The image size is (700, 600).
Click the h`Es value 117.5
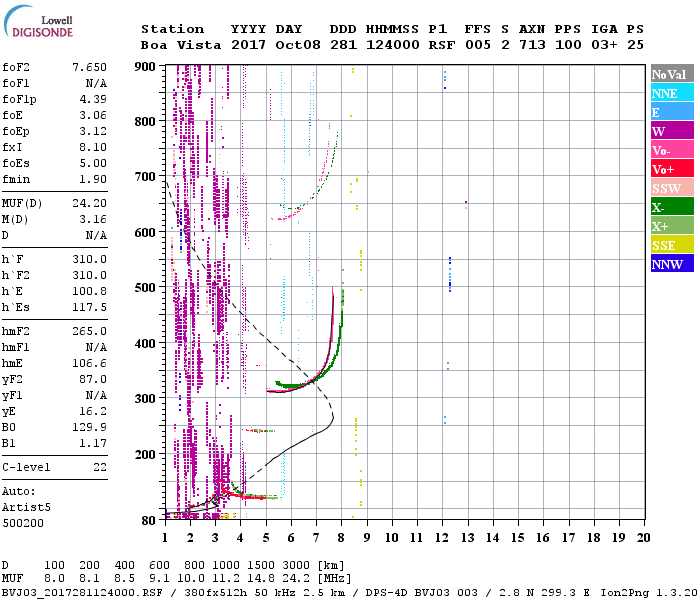click(x=89, y=307)
